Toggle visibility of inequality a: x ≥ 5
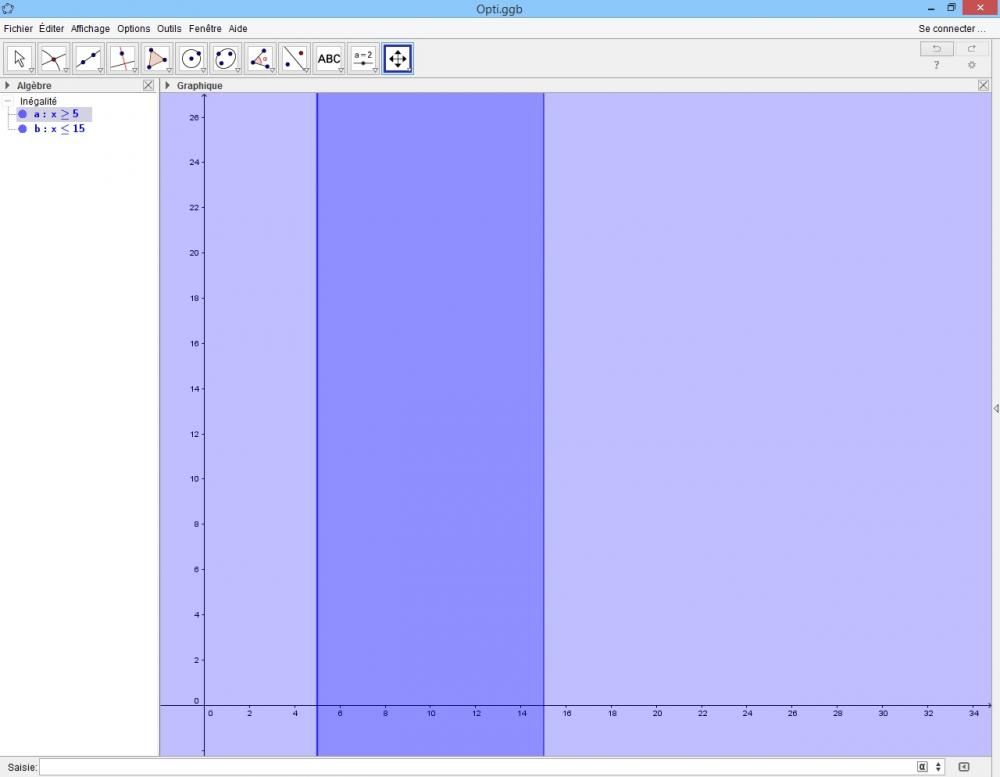Viewport: 1000px width, 777px height. coord(22,114)
